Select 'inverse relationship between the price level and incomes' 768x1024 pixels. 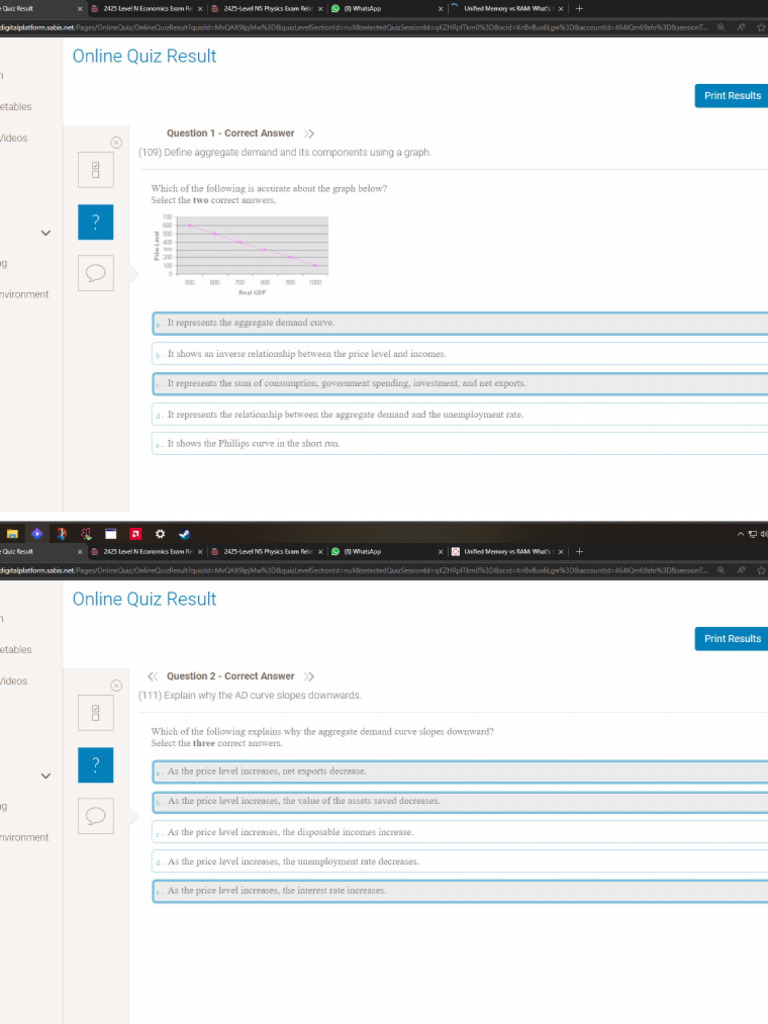point(460,353)
